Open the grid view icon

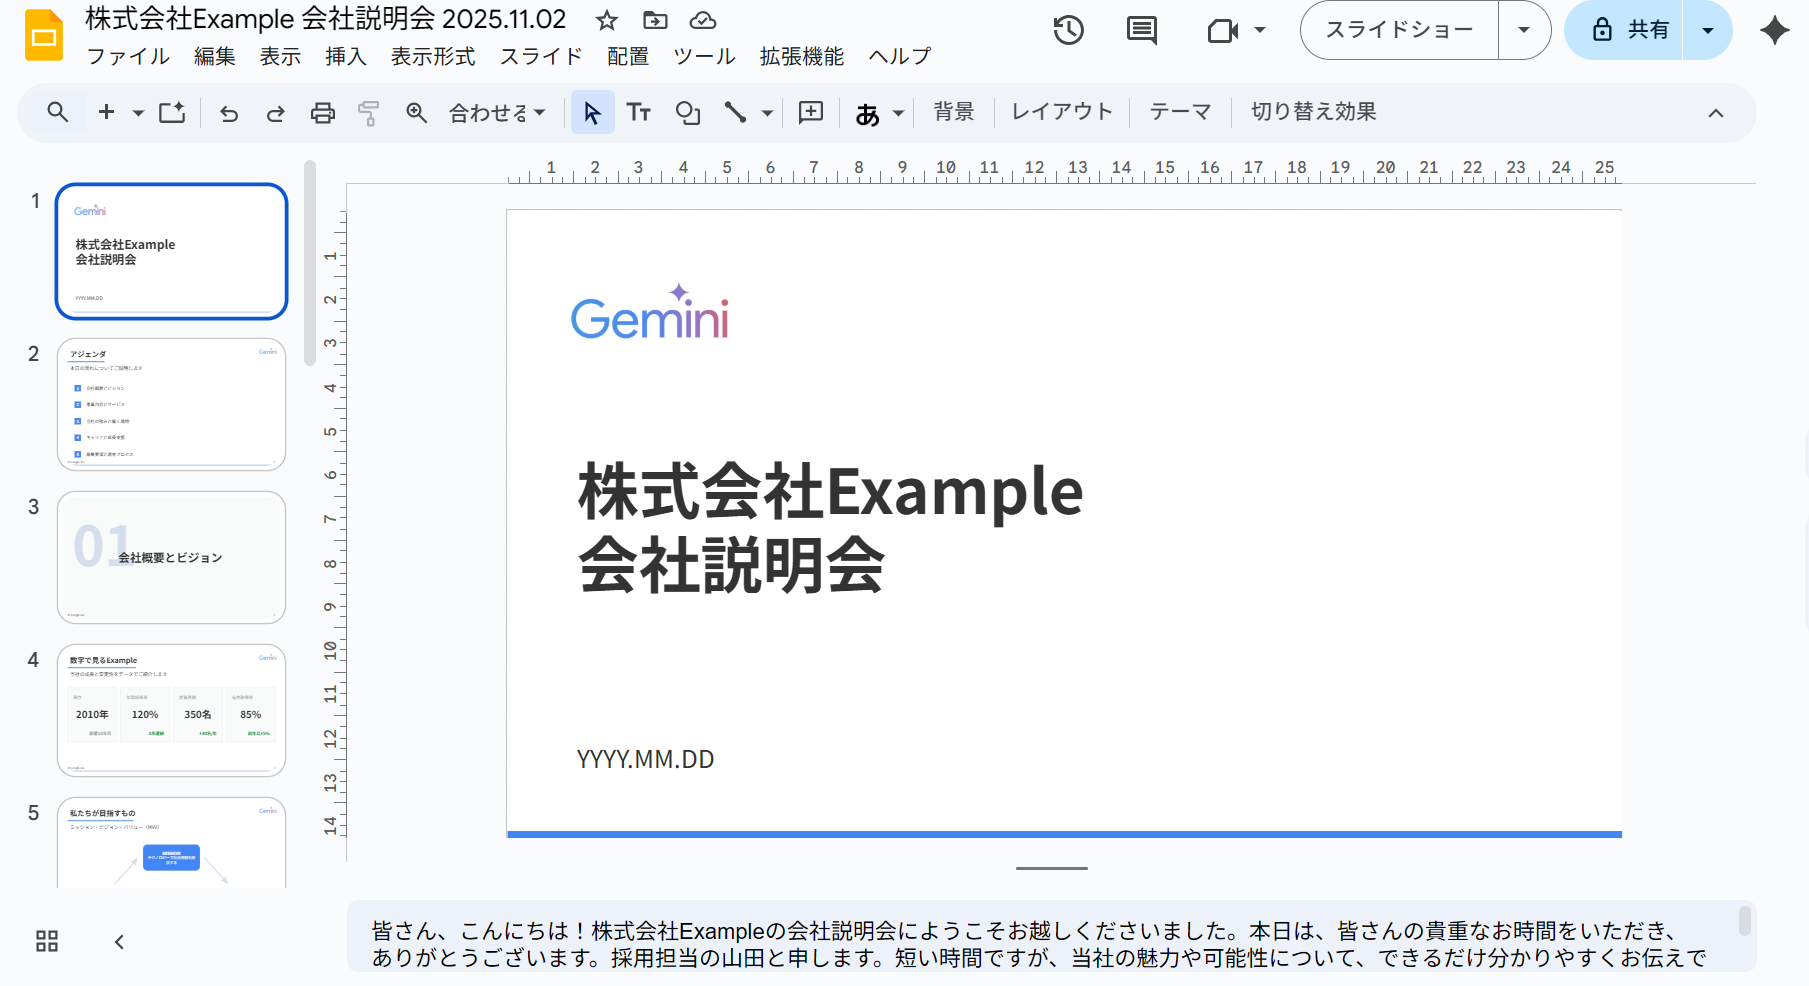click(47, 941)
